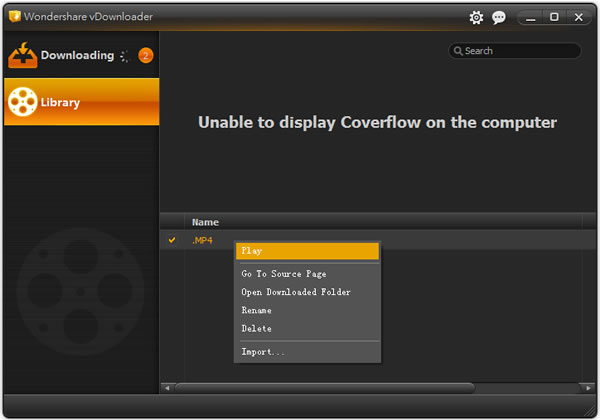Select the Library tab
Viewport: 600px width, 420px height.
[82, 102]
